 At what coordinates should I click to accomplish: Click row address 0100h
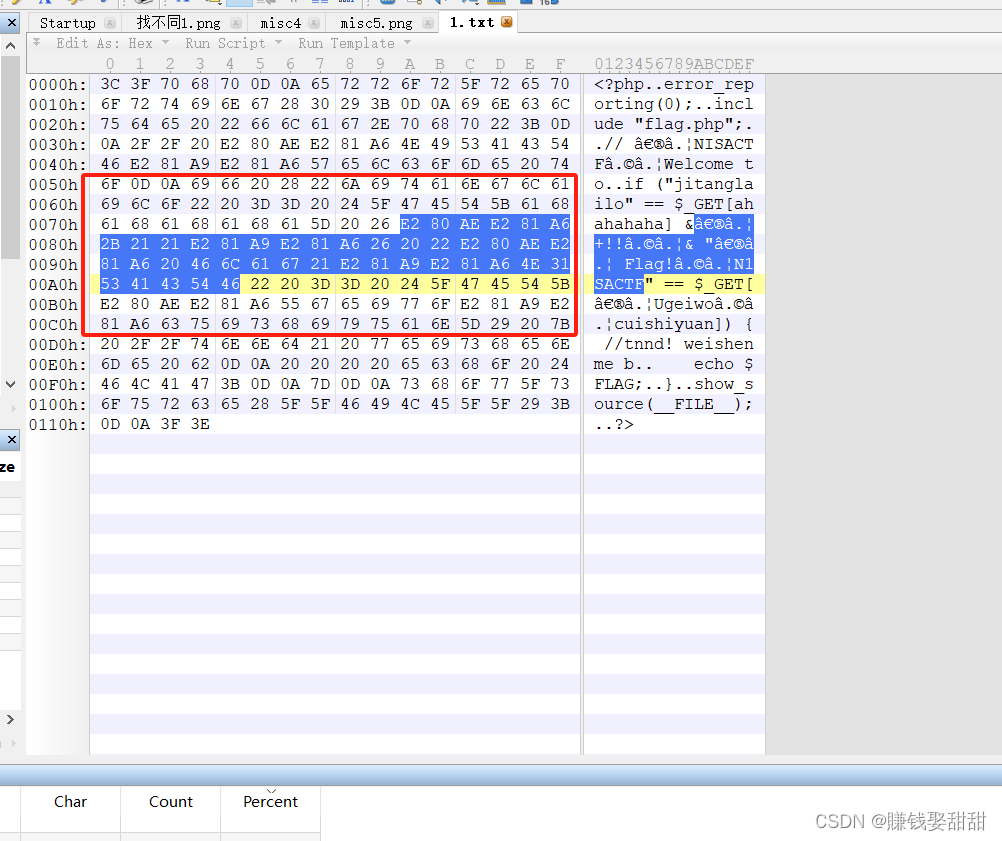[x=58, y=405]
